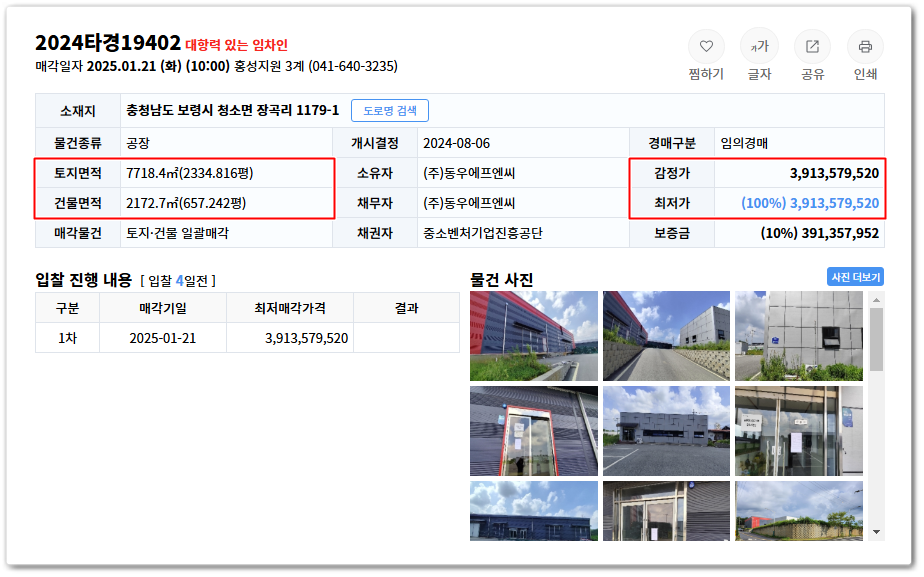The width and height of the screenshot is (924, 577).
Task: Click the building area 2172.7㎡(657.242평)
Action: (186, 203)
